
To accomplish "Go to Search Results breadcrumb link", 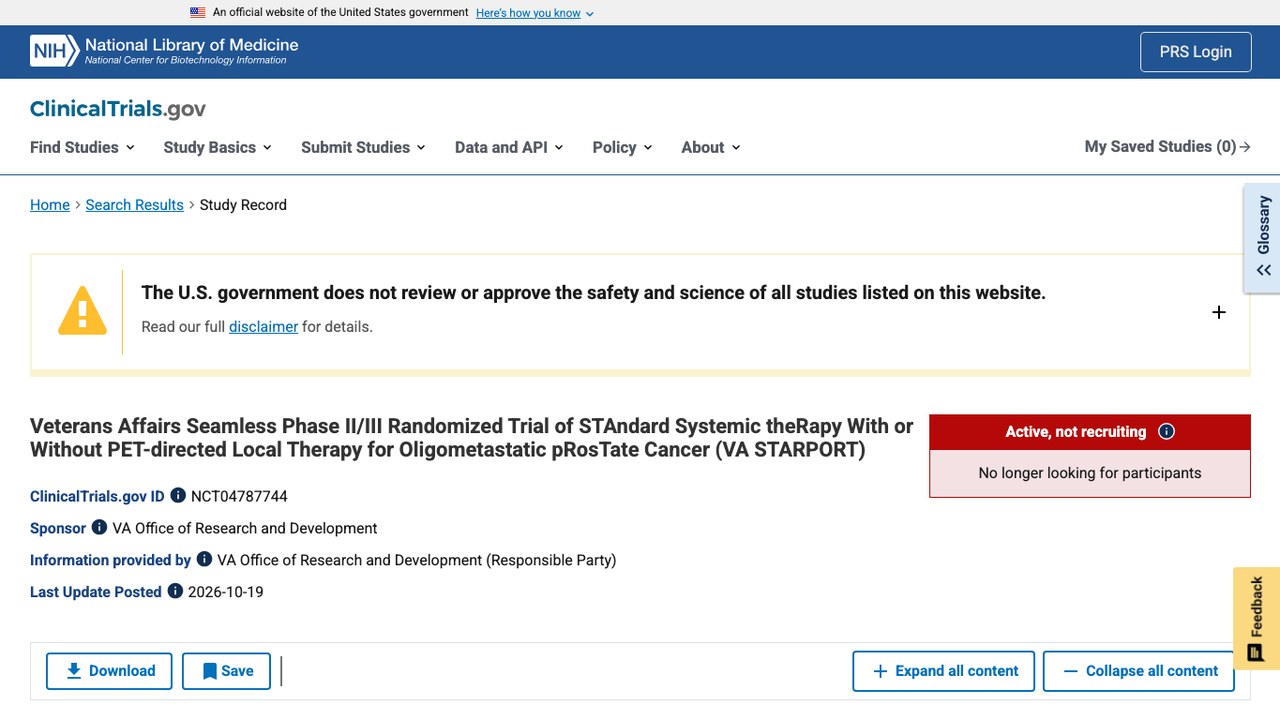I will click(x=134, y=205).
